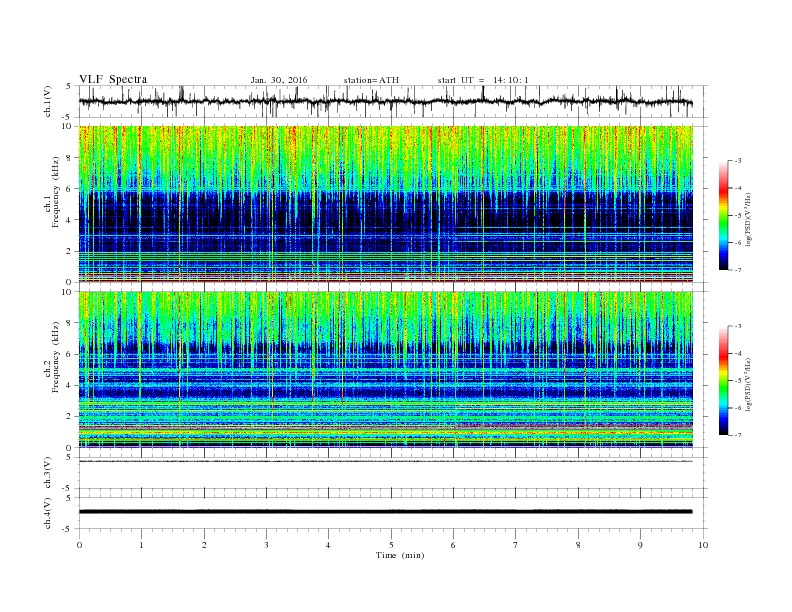The width and height of the screenshot is (792, 612).
Task: Select the "Jan. 30, 2016" date text
Action: 279,80
